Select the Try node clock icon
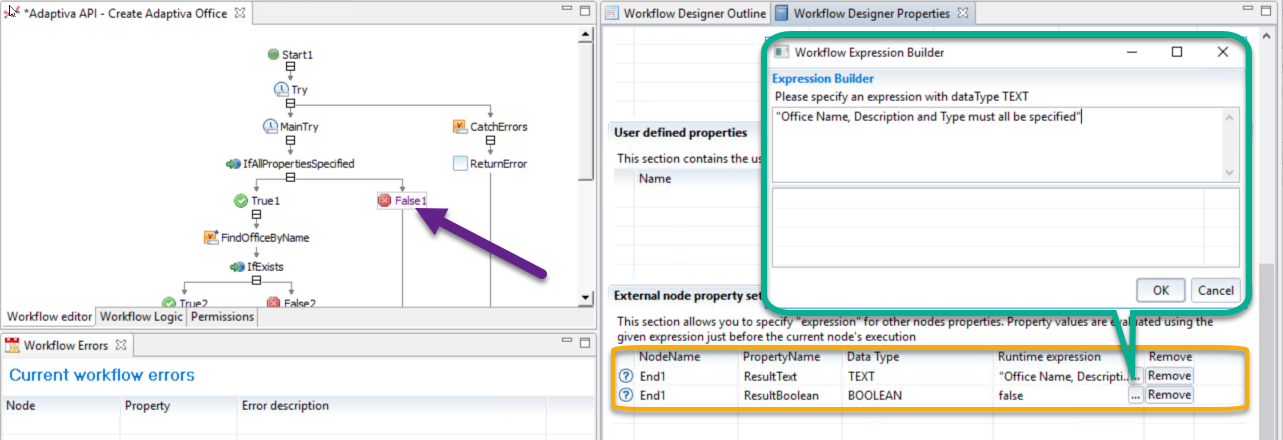 [282, 90]
